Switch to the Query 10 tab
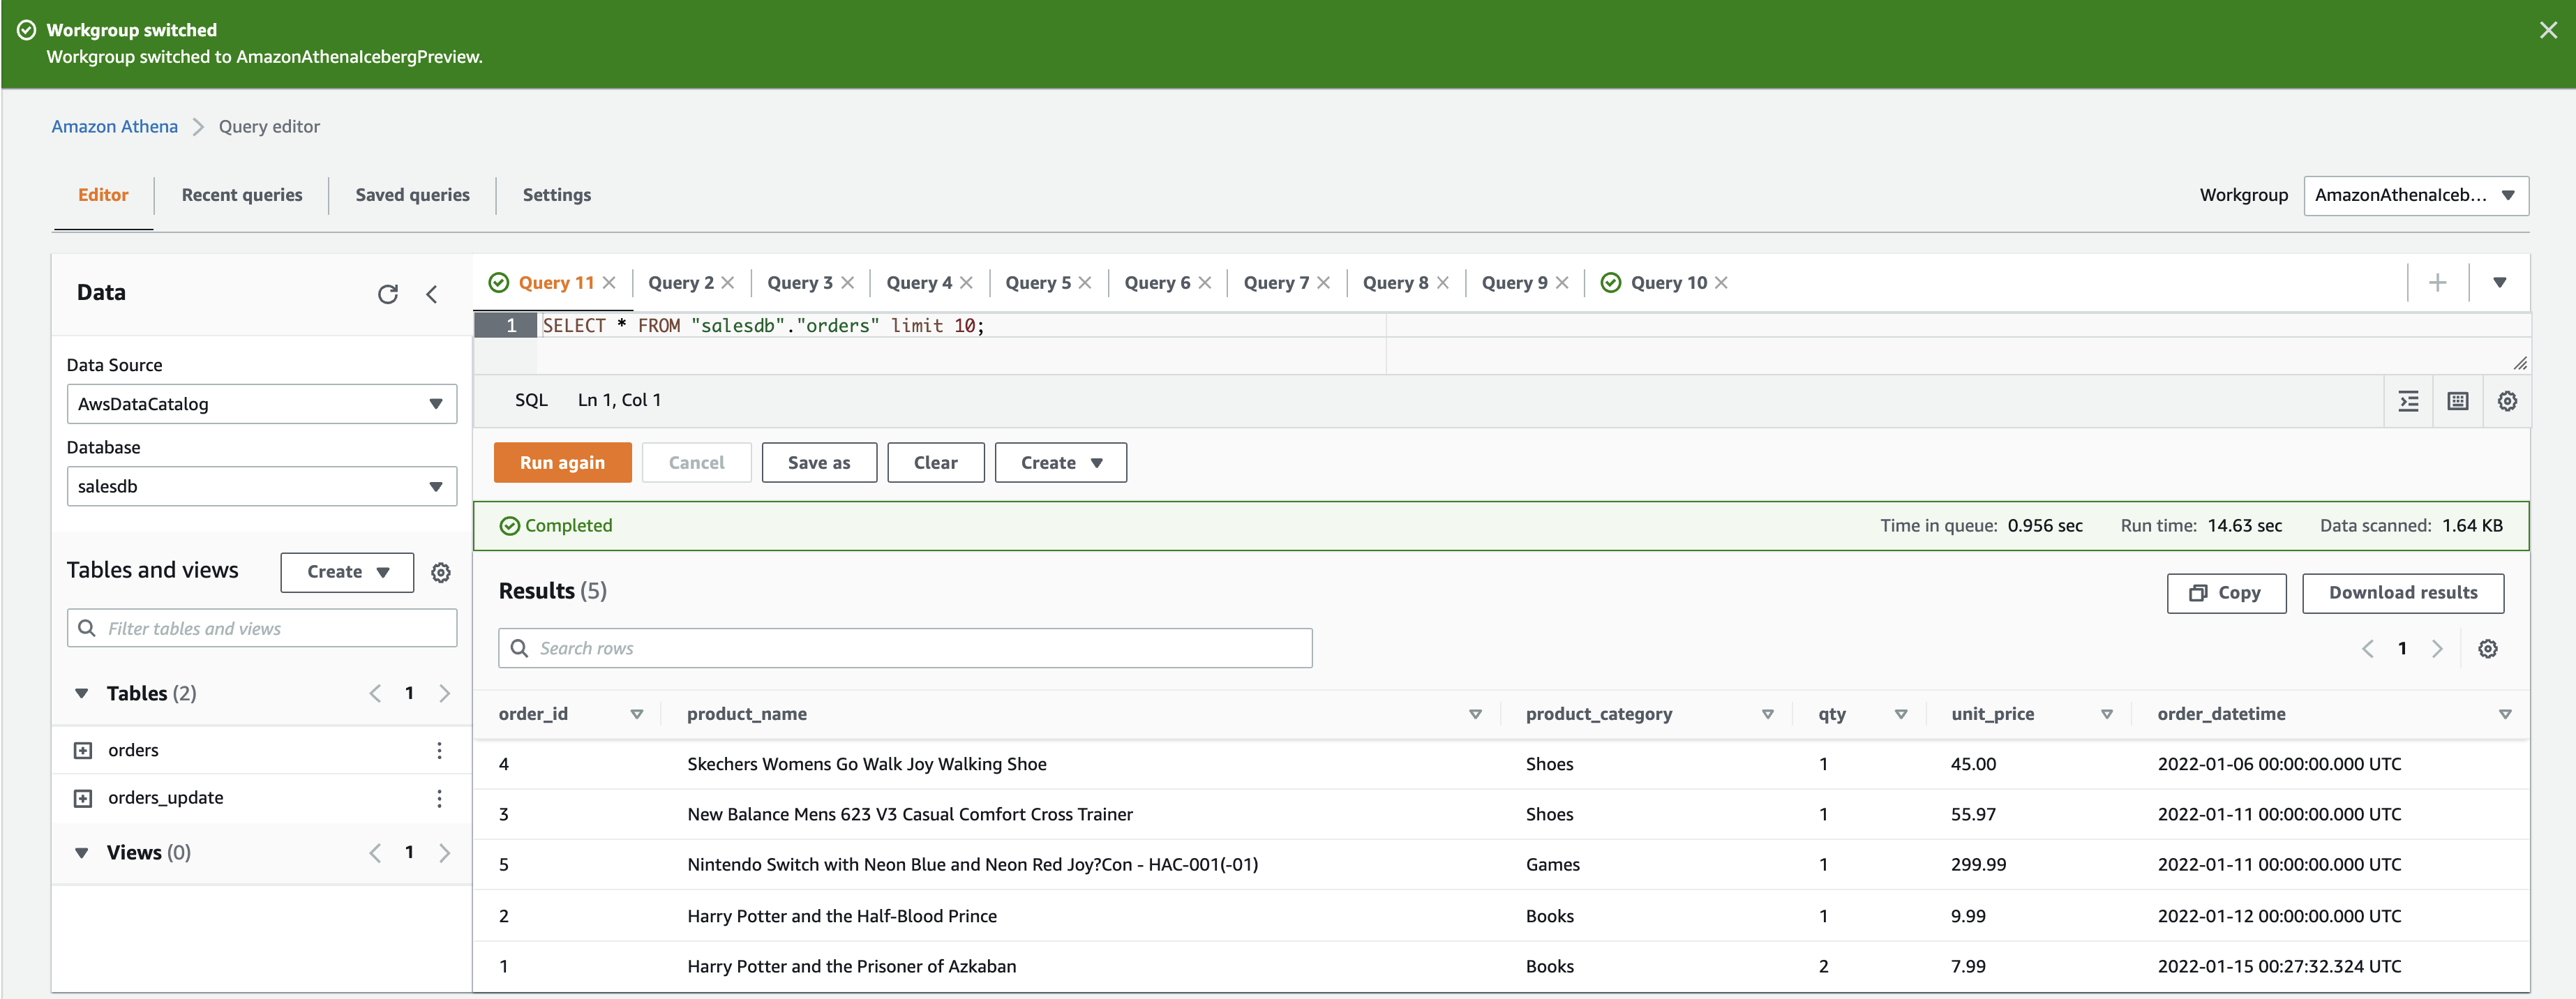 tap(1668, 283)
